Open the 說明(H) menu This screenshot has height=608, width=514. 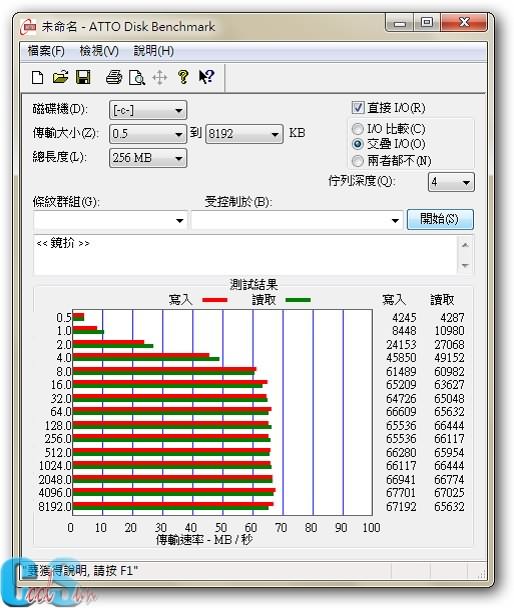154,51
